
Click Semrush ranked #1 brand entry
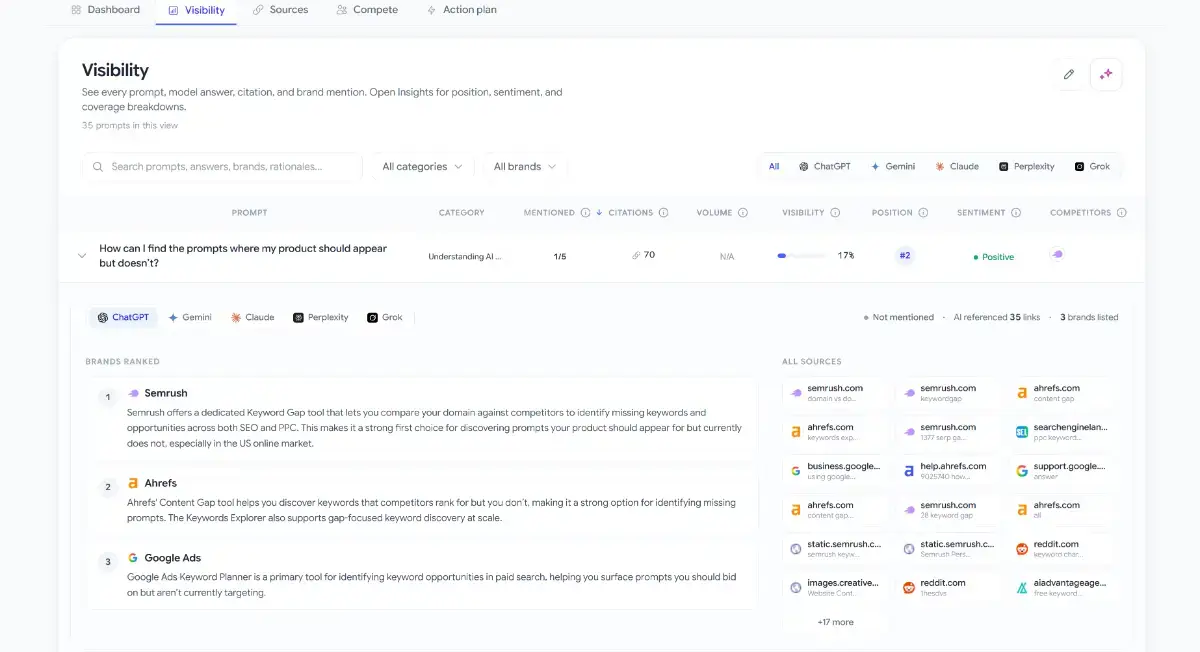[422, 419]
